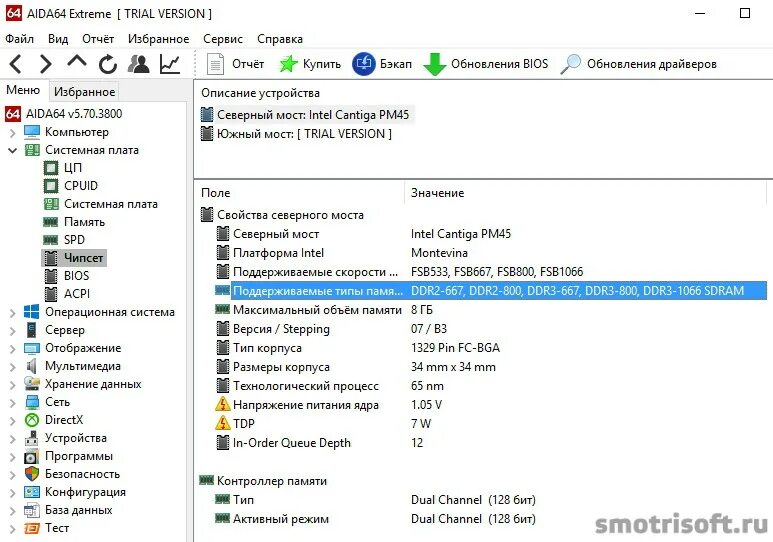
Task: Select the CPUID chip icon
Action: pyautogui.click(x=51, y=186)
